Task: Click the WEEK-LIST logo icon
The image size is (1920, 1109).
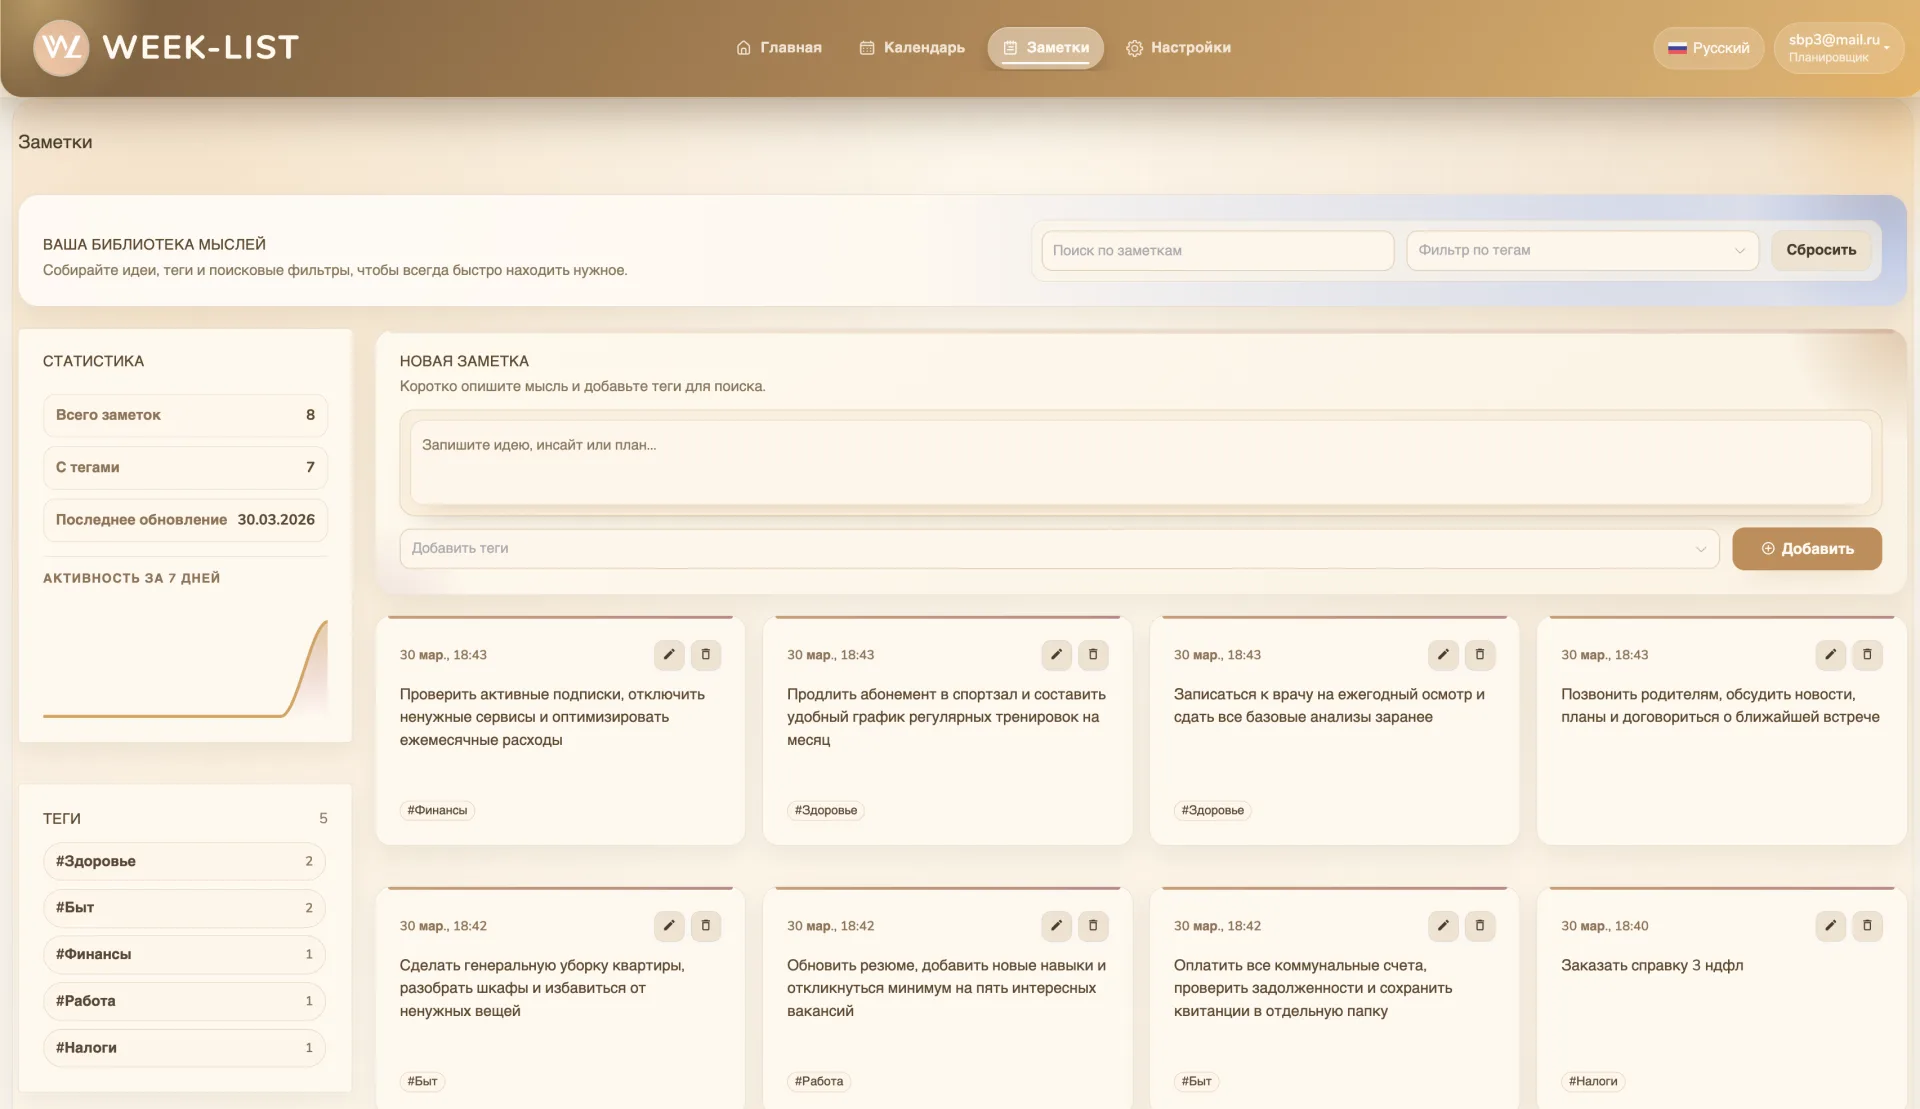Action: 61,47
